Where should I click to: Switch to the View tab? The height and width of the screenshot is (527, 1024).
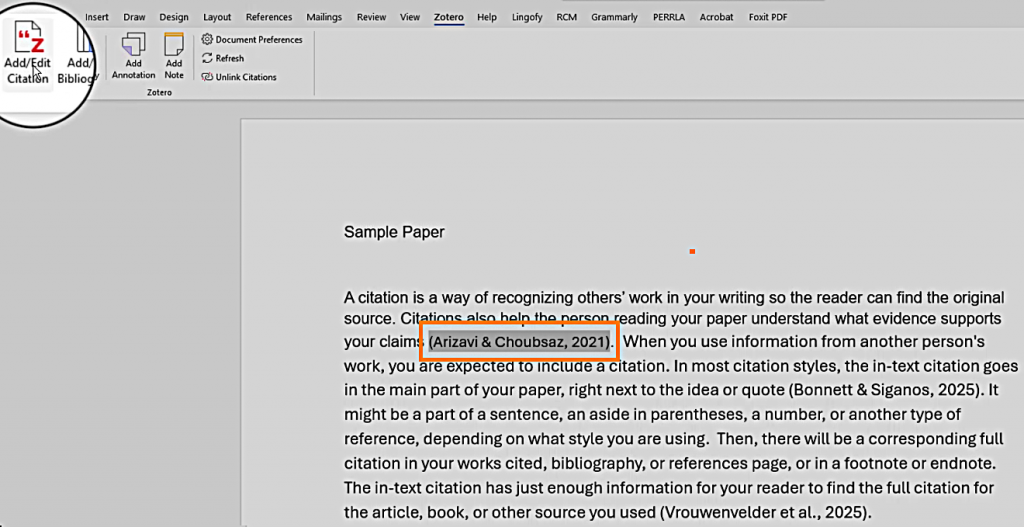click(410, 17)
